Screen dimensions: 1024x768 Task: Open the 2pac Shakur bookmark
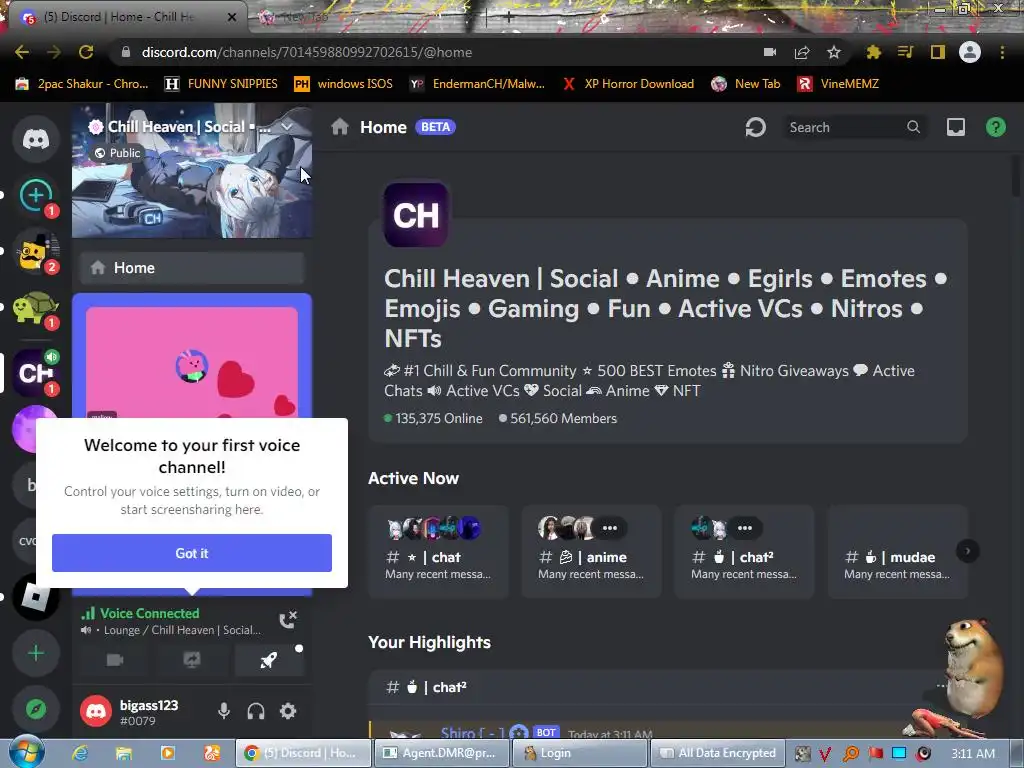tap(82, 84)
